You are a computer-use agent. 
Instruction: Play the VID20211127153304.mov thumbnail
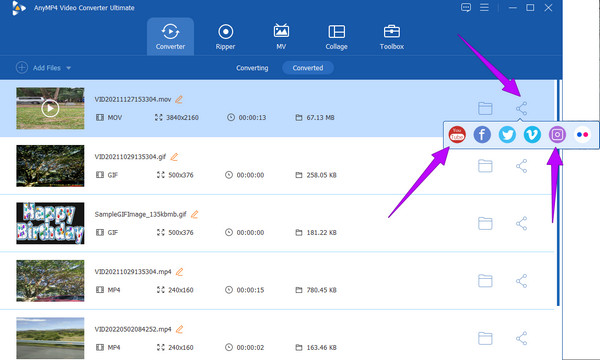point(50,109)
